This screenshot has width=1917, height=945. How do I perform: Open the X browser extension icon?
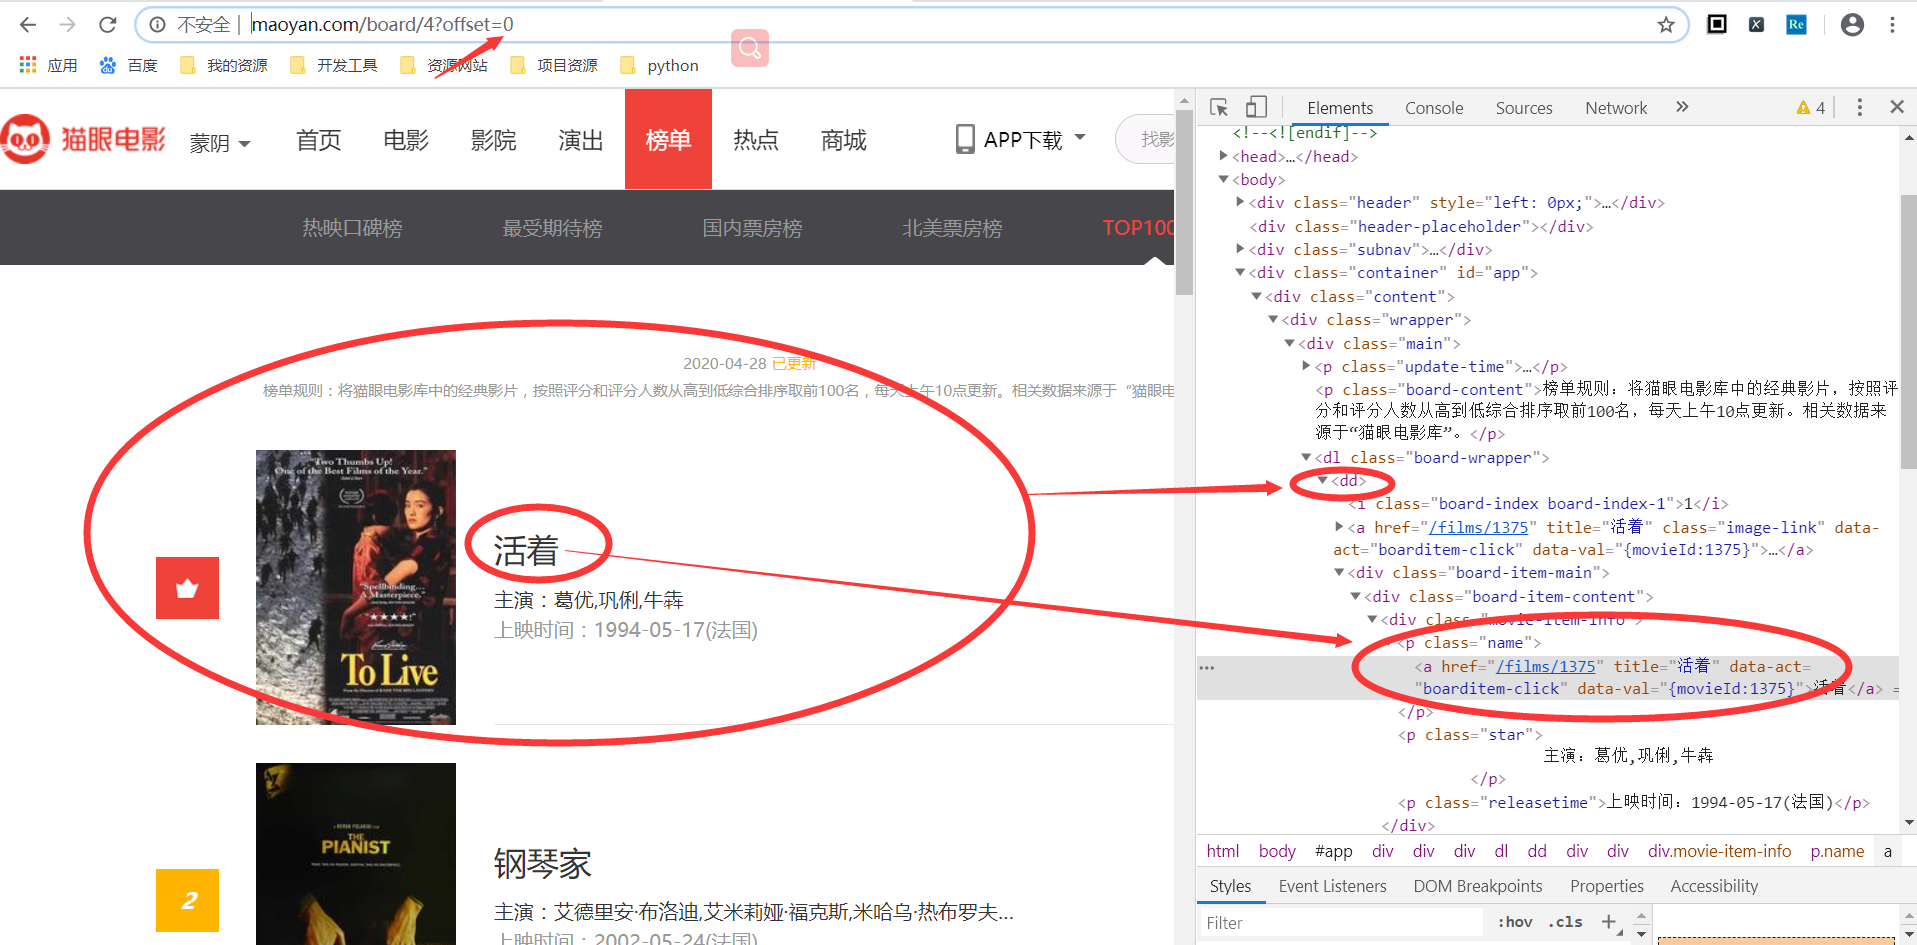coord(1756,24)
